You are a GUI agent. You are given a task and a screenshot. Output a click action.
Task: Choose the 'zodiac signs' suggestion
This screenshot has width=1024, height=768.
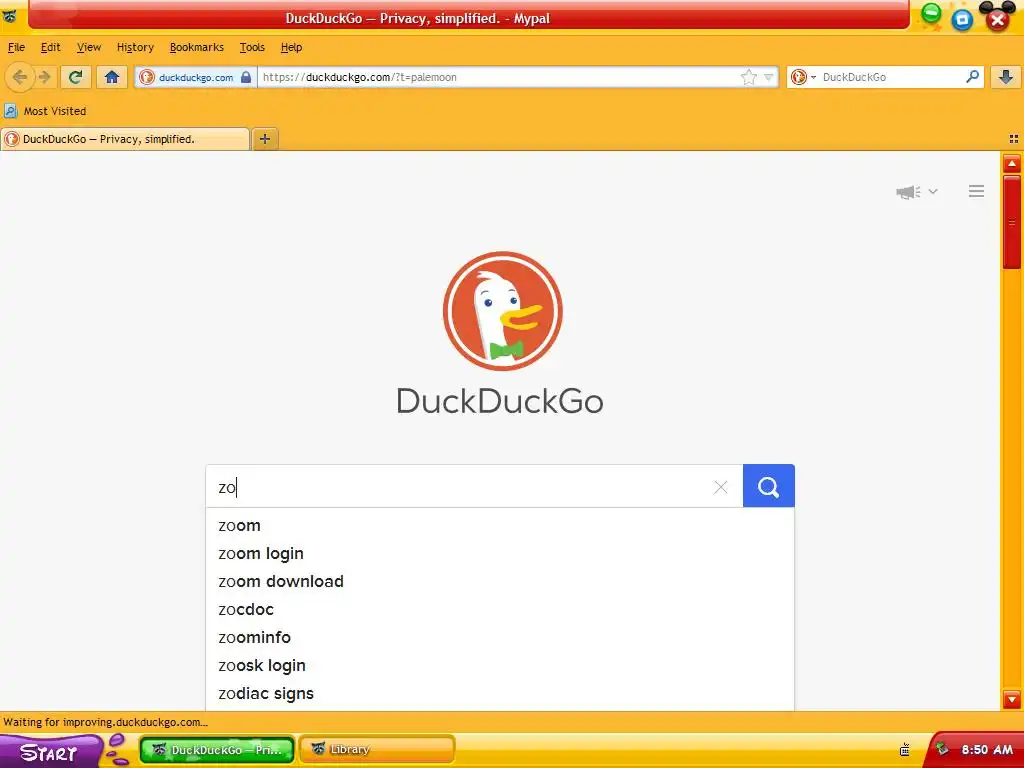(x=500, y=694)
